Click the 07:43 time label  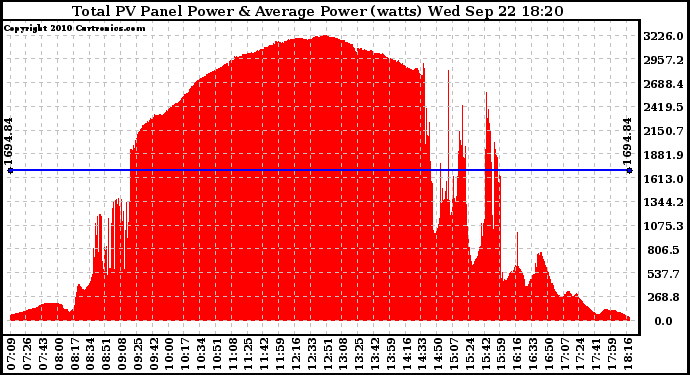point(42,355)
